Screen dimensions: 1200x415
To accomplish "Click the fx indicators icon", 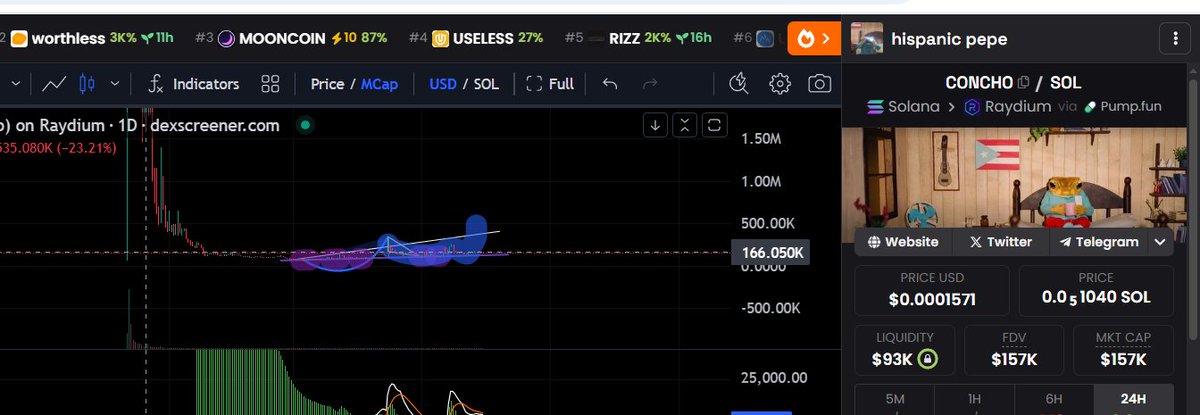I will 155,84.
